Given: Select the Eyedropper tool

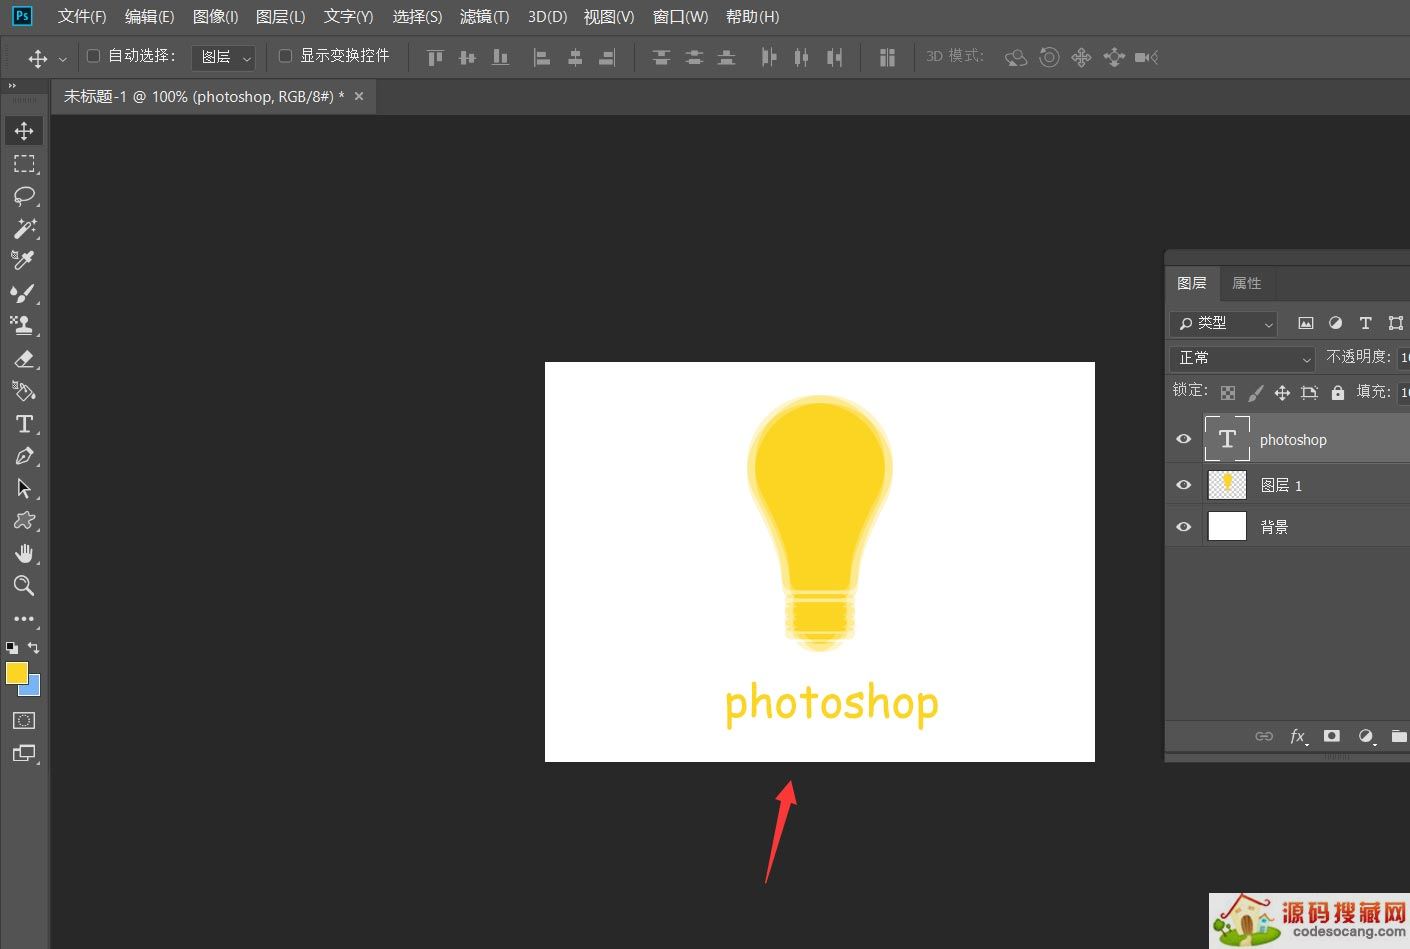Looking at the screenshot, I should pyautogui.click(x=24, y=260).
